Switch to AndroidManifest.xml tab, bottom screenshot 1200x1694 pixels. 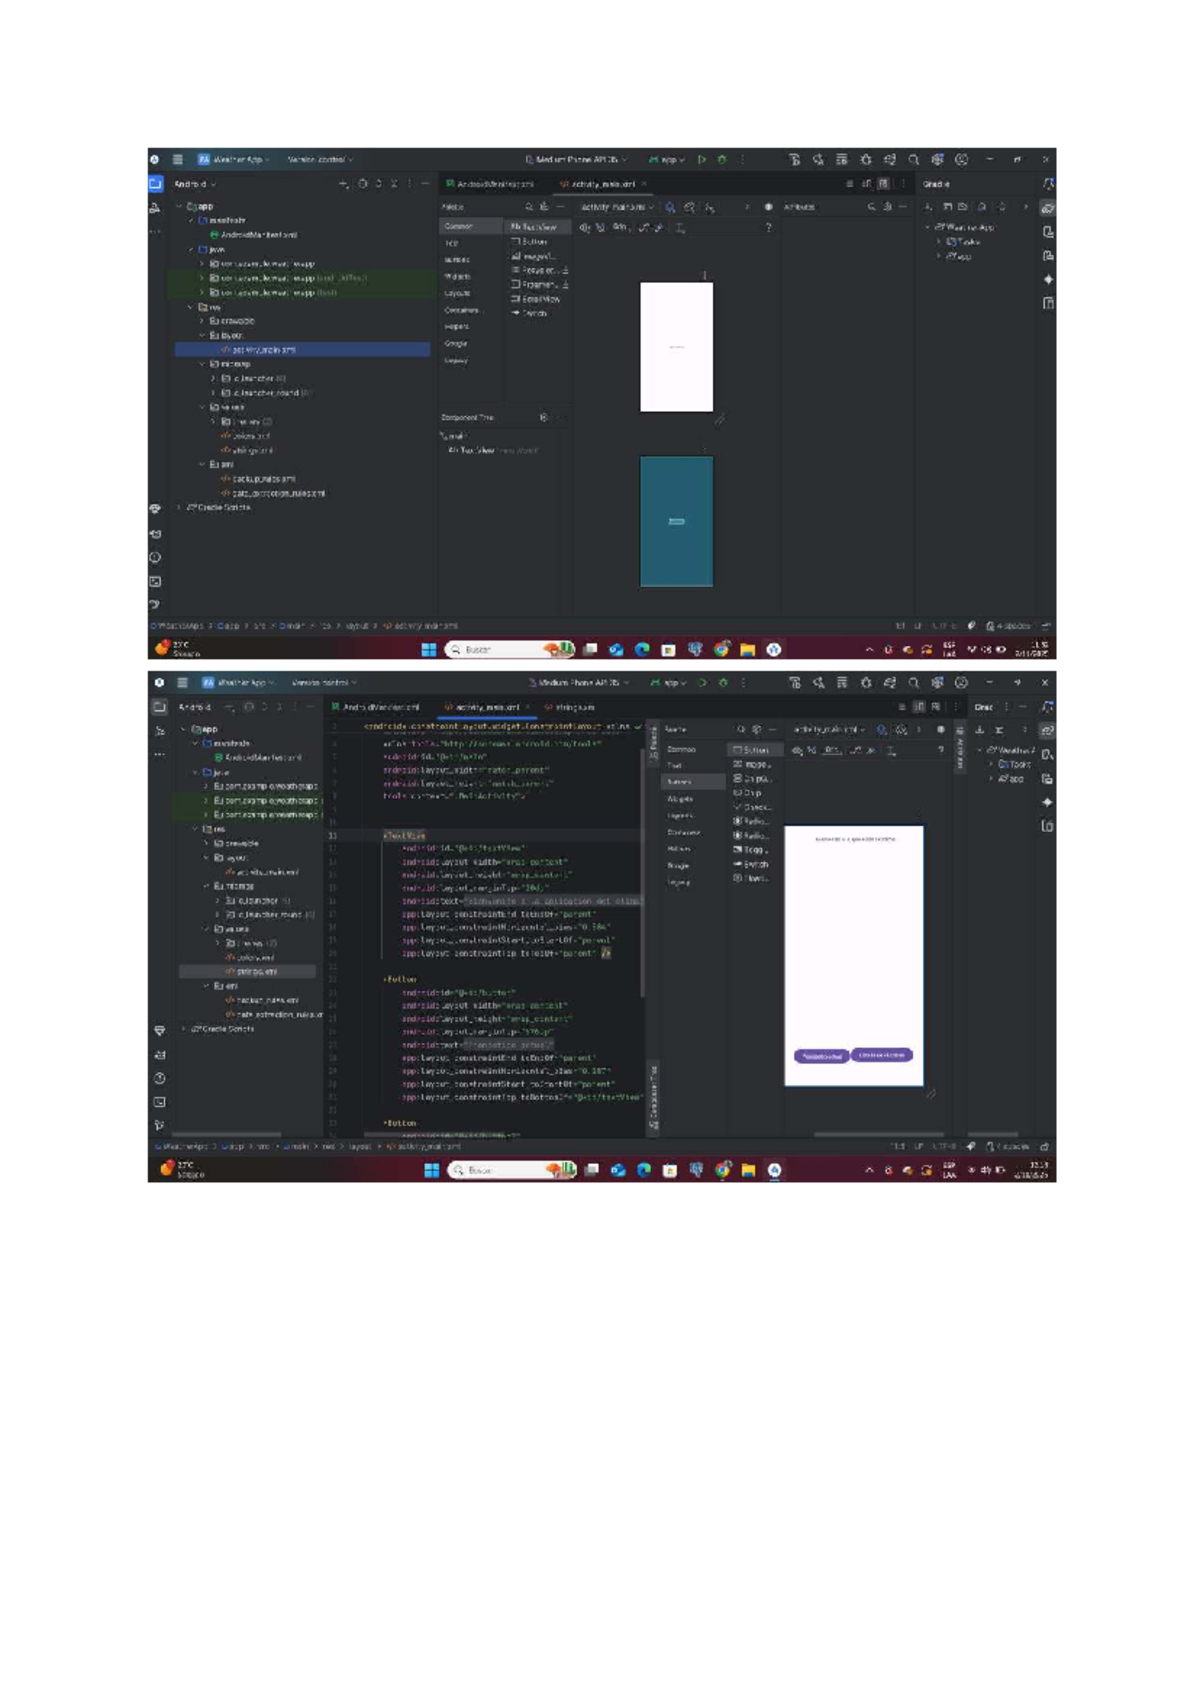[x=376, y=707]
